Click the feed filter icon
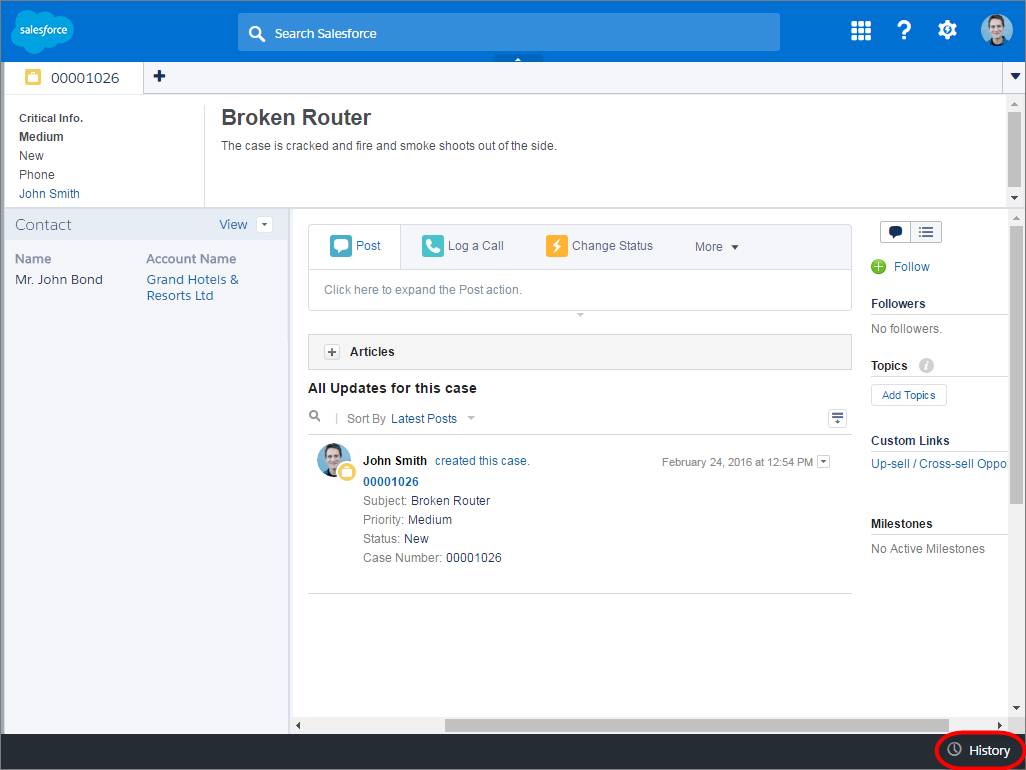 point(837,418)
